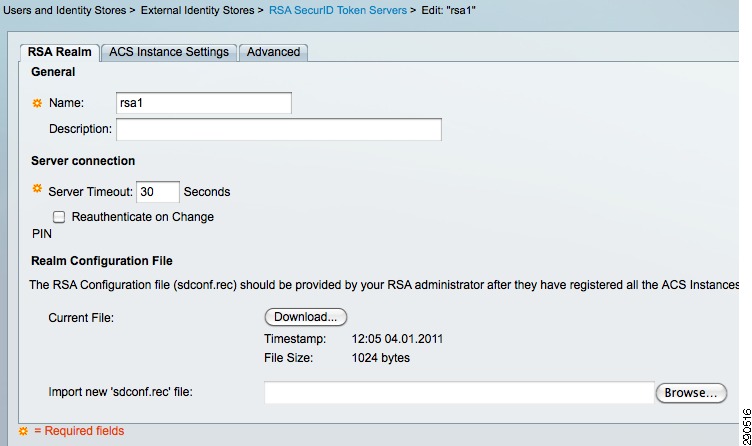The image size is (752, 446).
Task: Select the RSA Realm tab
Action: 59,52
